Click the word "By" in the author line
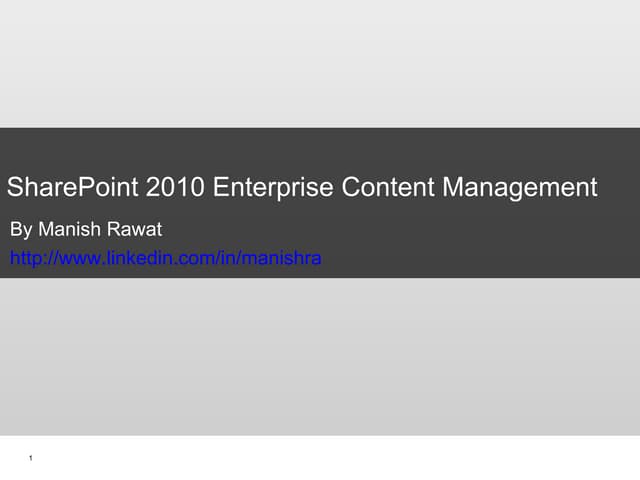Image resolution: width=640 pixels, height=480 pixels. [x=21, y=231]
